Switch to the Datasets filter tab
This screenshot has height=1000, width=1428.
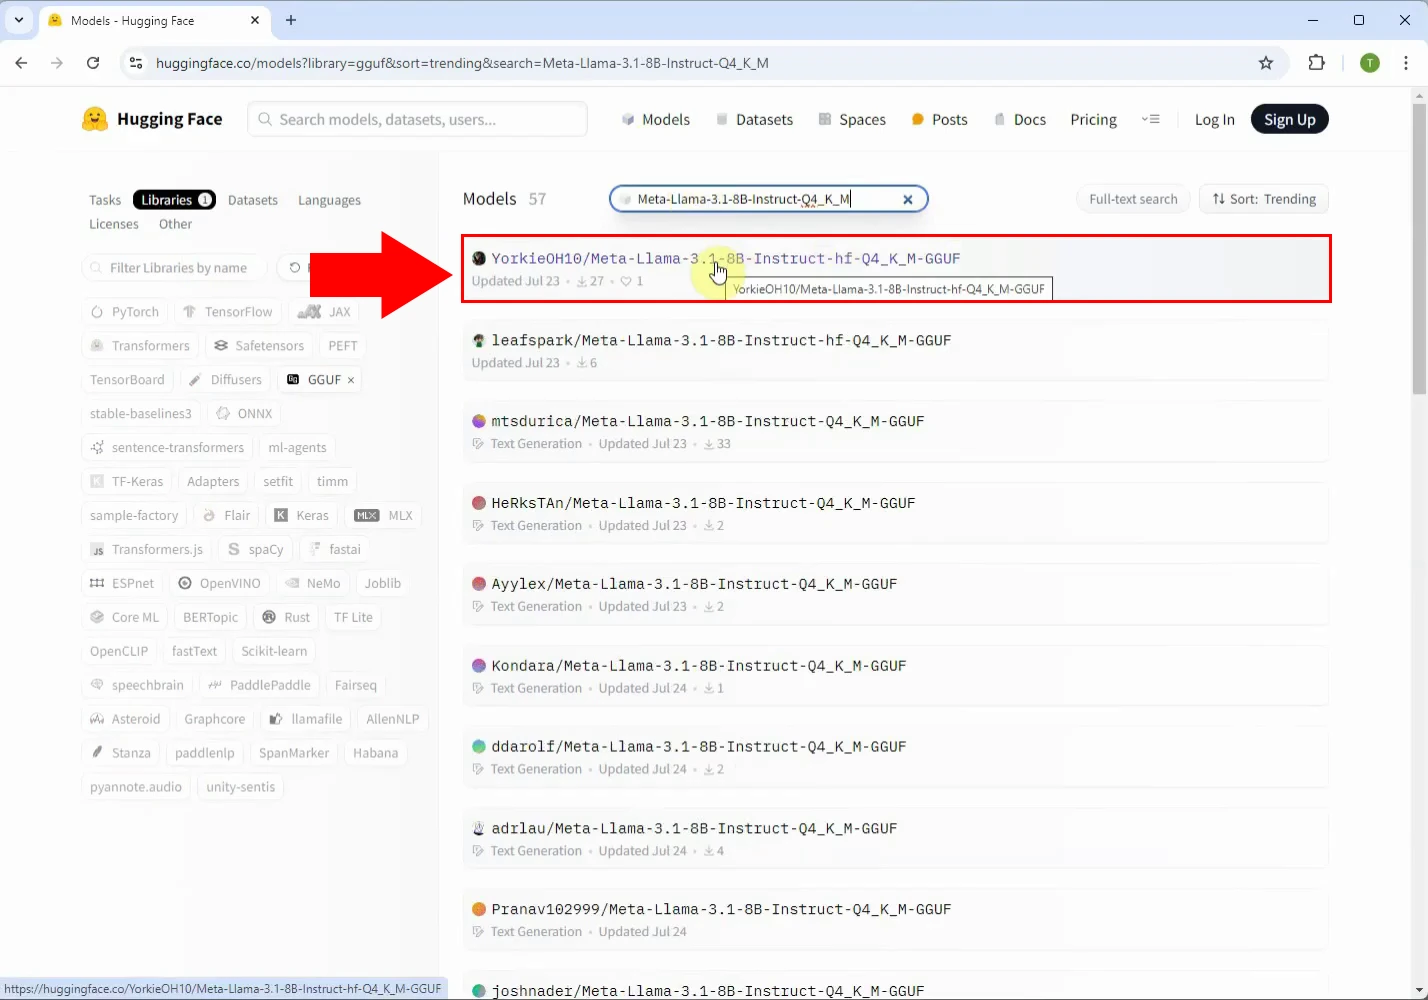tap(253, 200)
